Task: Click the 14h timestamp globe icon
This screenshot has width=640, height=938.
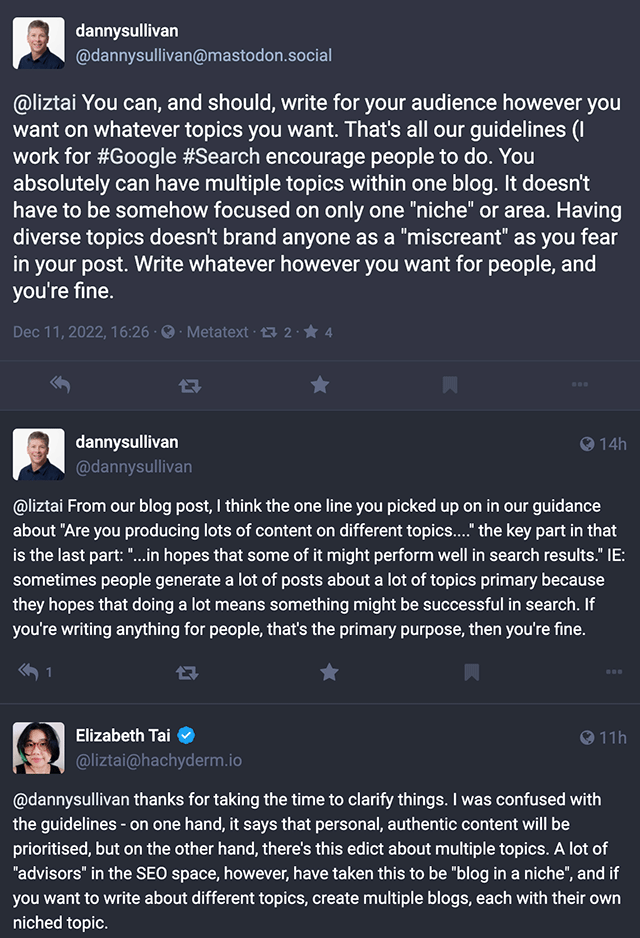Action: [587, 444]
